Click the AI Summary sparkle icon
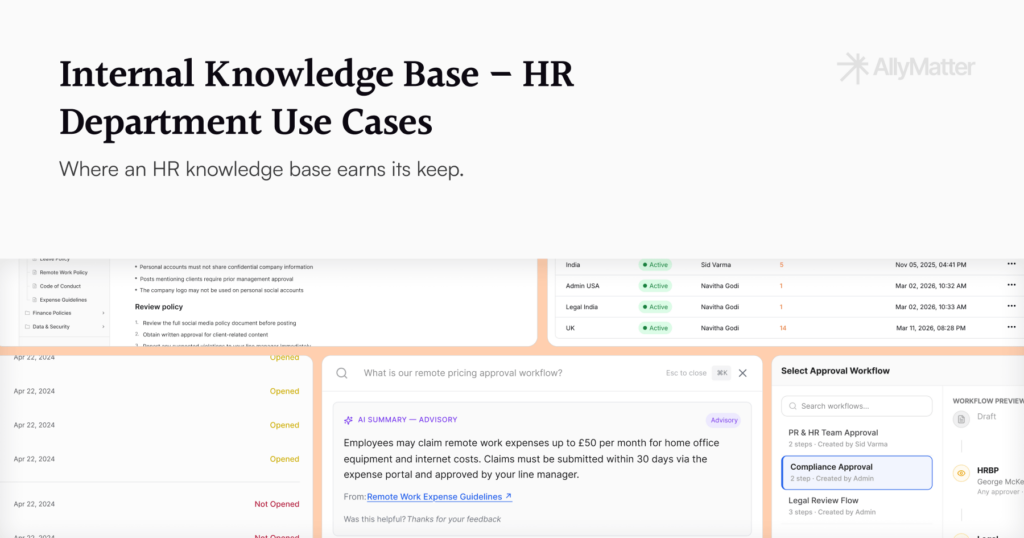Viewport: 1024px width, 538px height. (348, 420)
